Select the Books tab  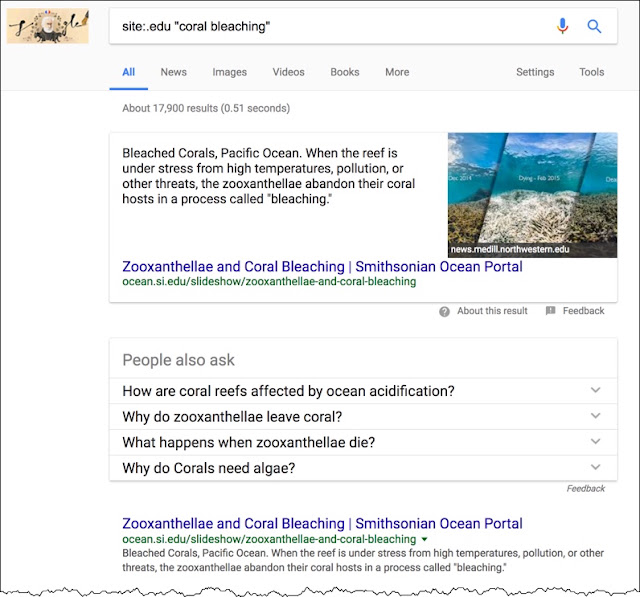coord(345,72)
